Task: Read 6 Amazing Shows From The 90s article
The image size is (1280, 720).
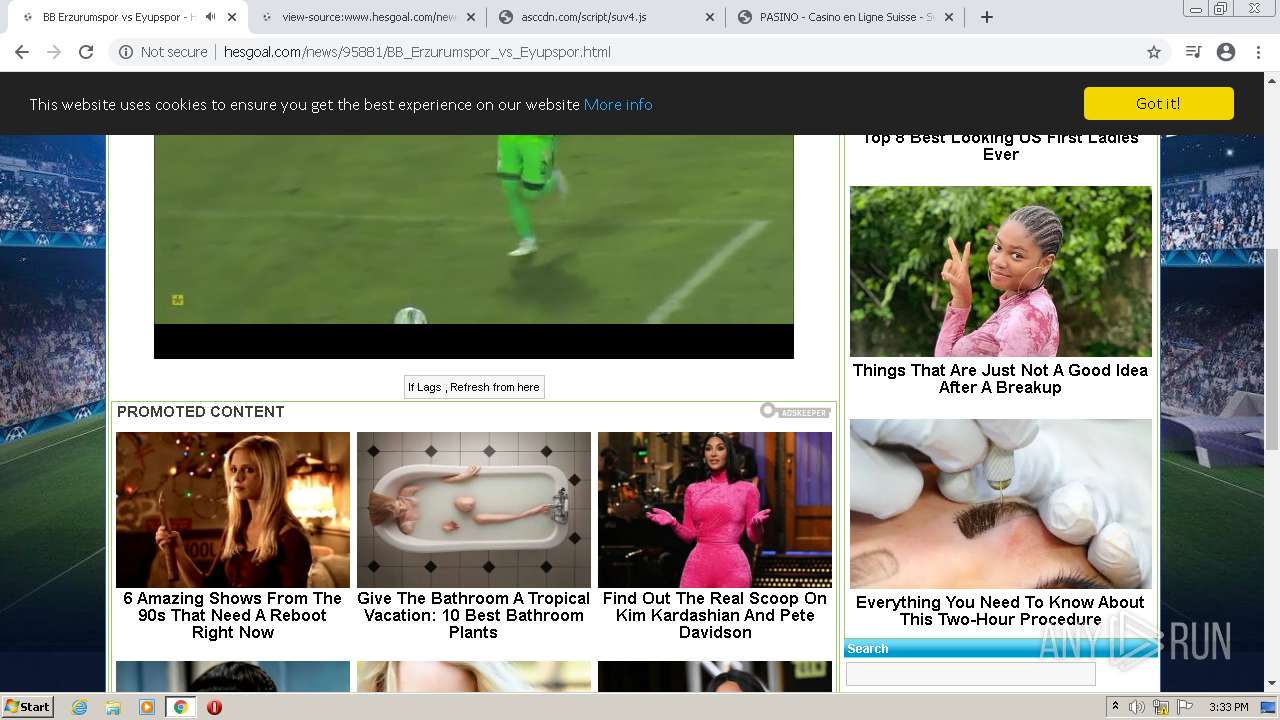Action: [233, 615]
